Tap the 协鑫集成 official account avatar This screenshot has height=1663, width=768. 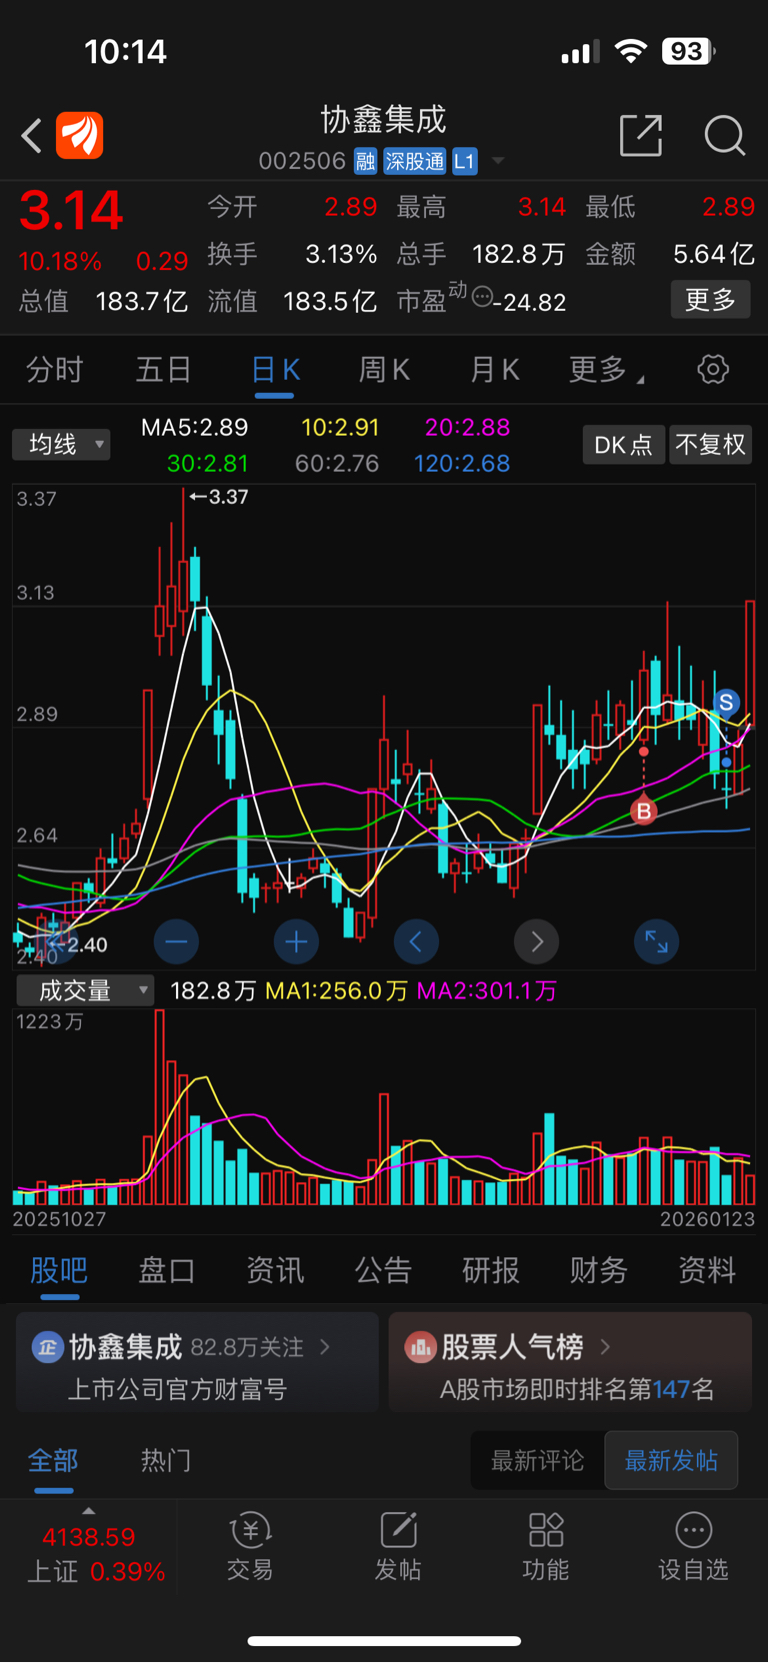(x=47, y=1347)
